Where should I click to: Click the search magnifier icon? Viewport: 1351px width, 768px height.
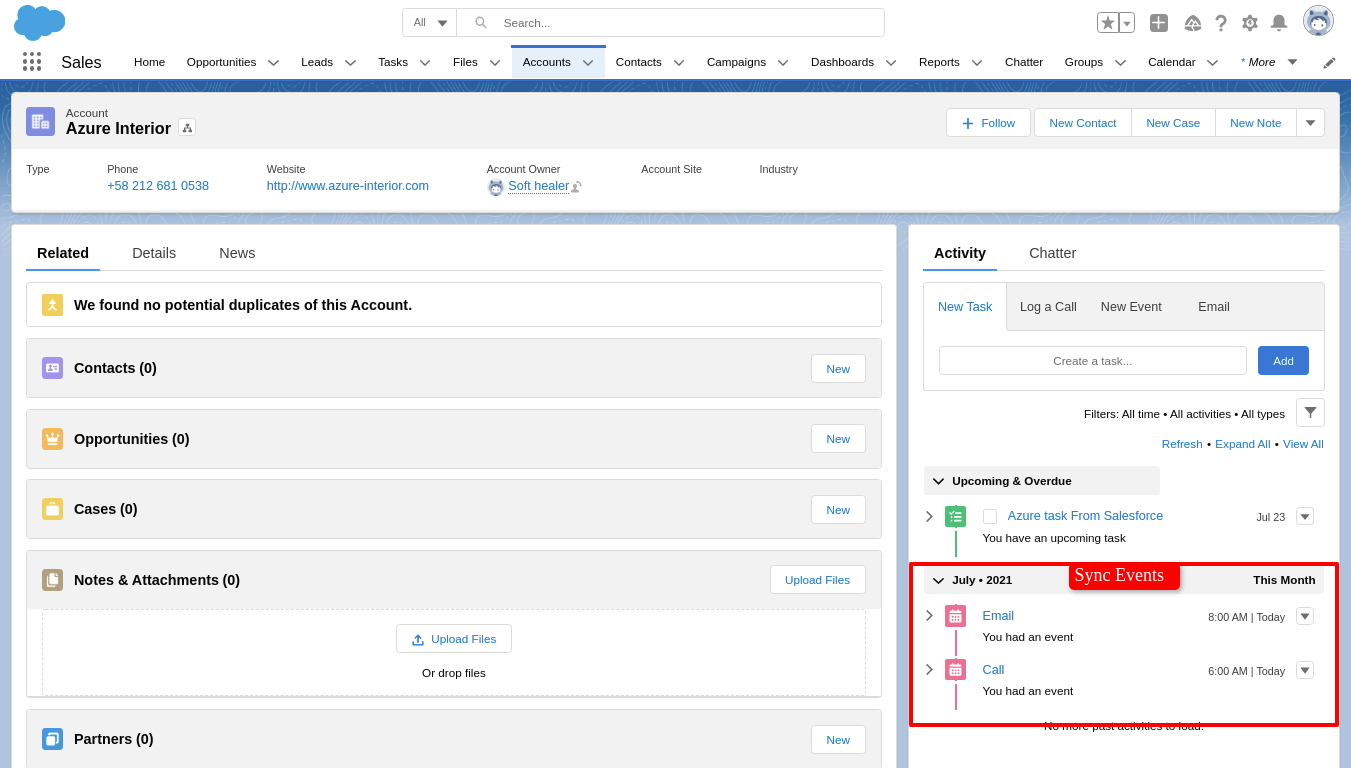(x=481, y=23)
